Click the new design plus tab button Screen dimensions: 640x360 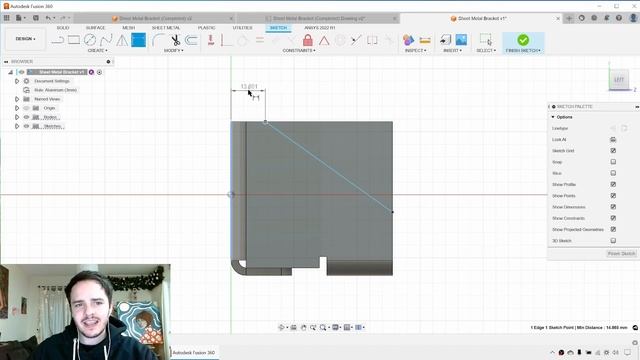[569, 18]
